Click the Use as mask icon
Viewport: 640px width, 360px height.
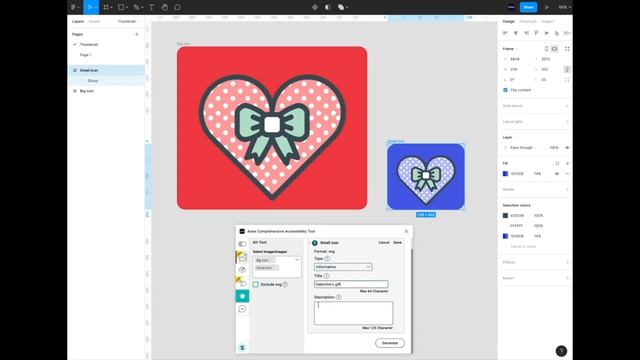click(x=328, y=7)
